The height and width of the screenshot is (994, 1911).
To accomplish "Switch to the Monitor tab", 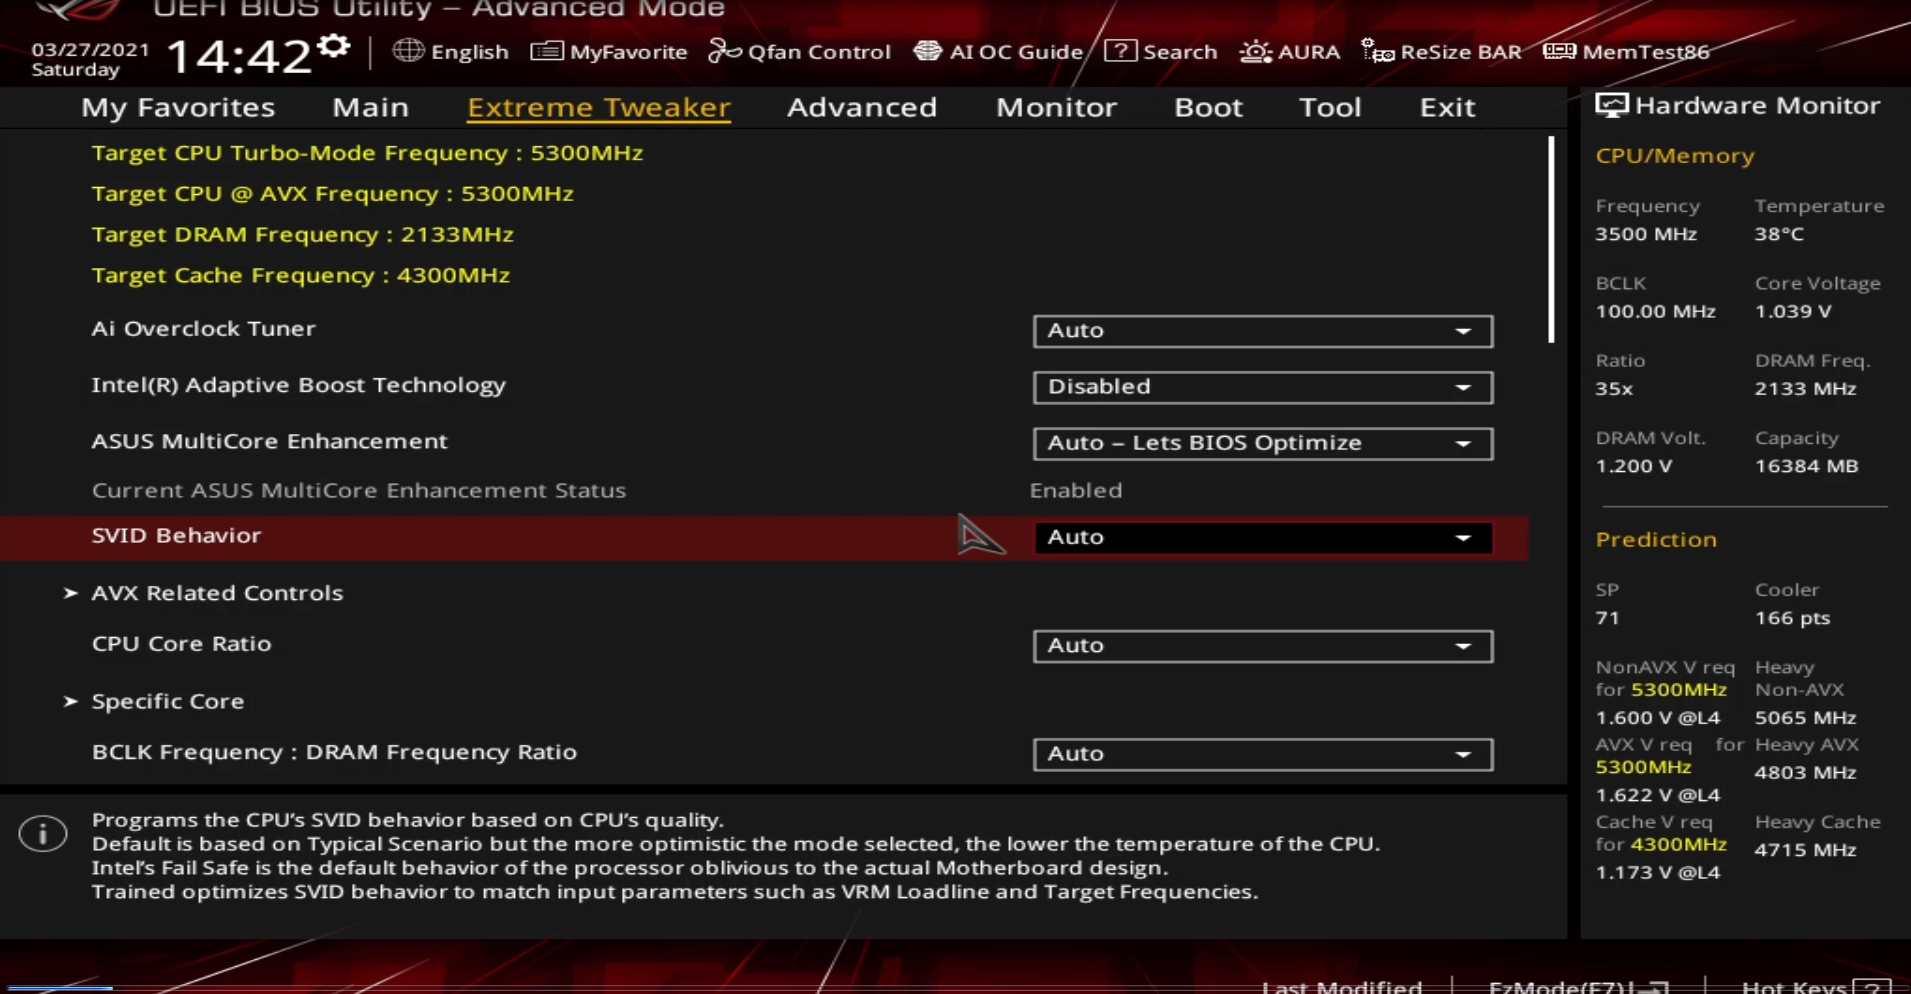I will (x=1055, y=107).
